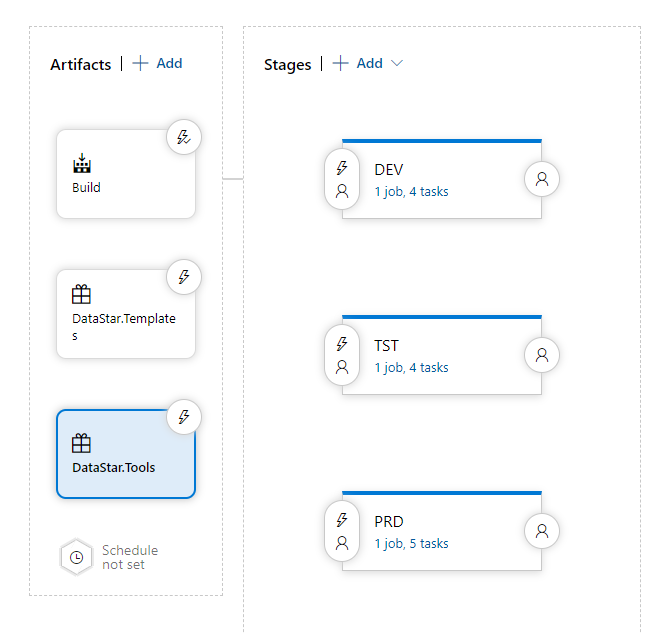Open pre-deployment conditions for PRD stage

pyautogui.click(x=342, y=531)
